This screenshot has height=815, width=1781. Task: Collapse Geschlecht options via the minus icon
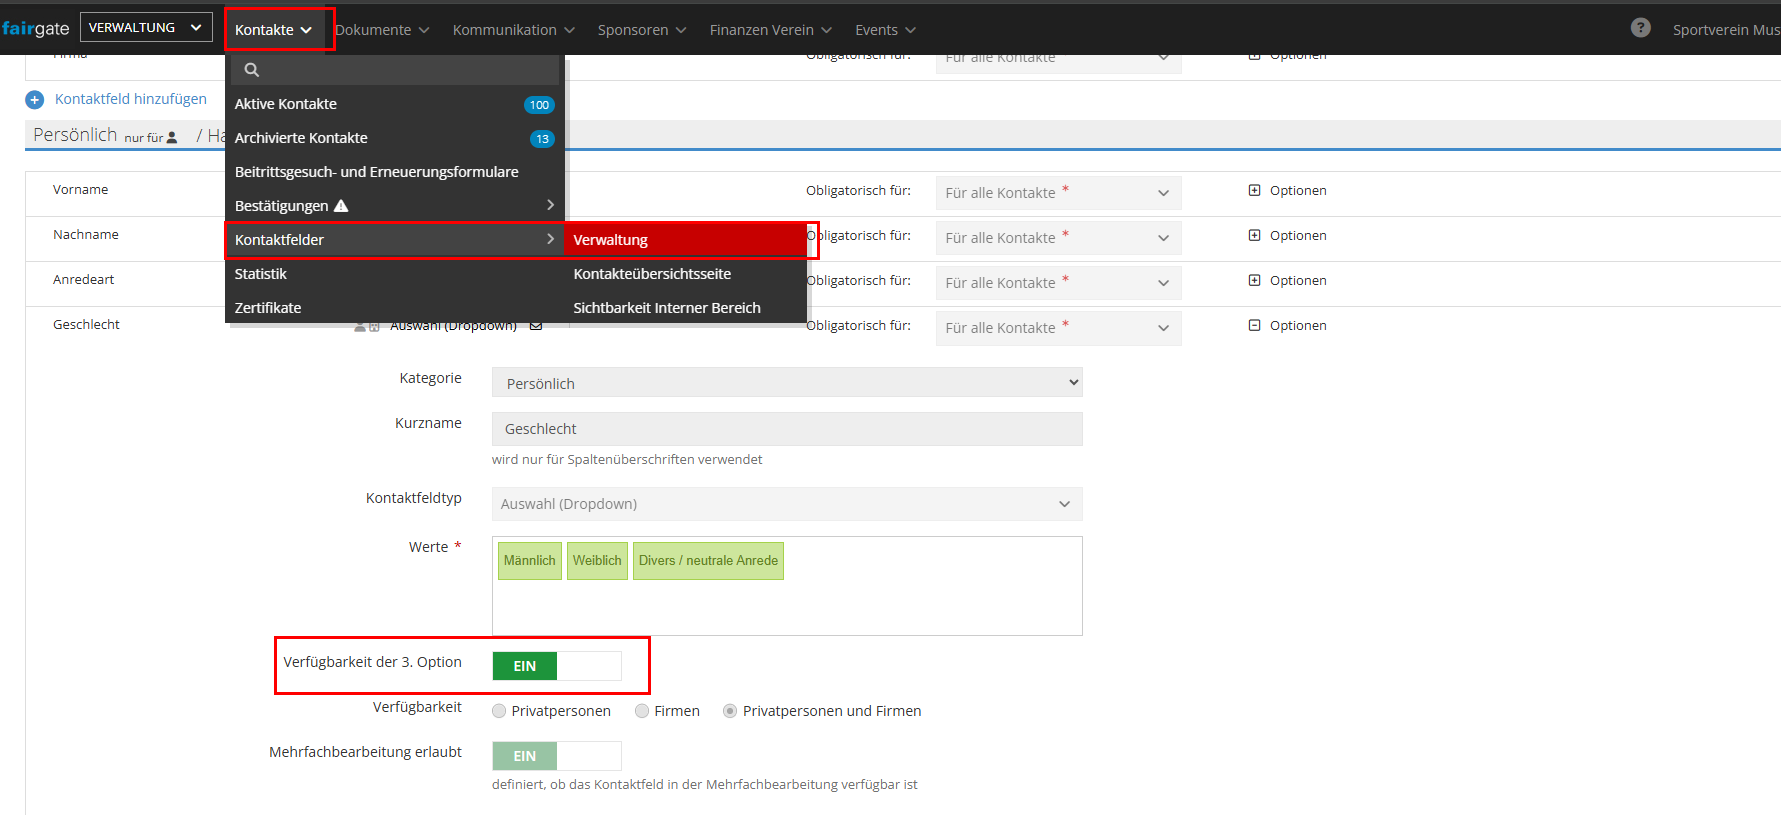[x=1254, y=325]
